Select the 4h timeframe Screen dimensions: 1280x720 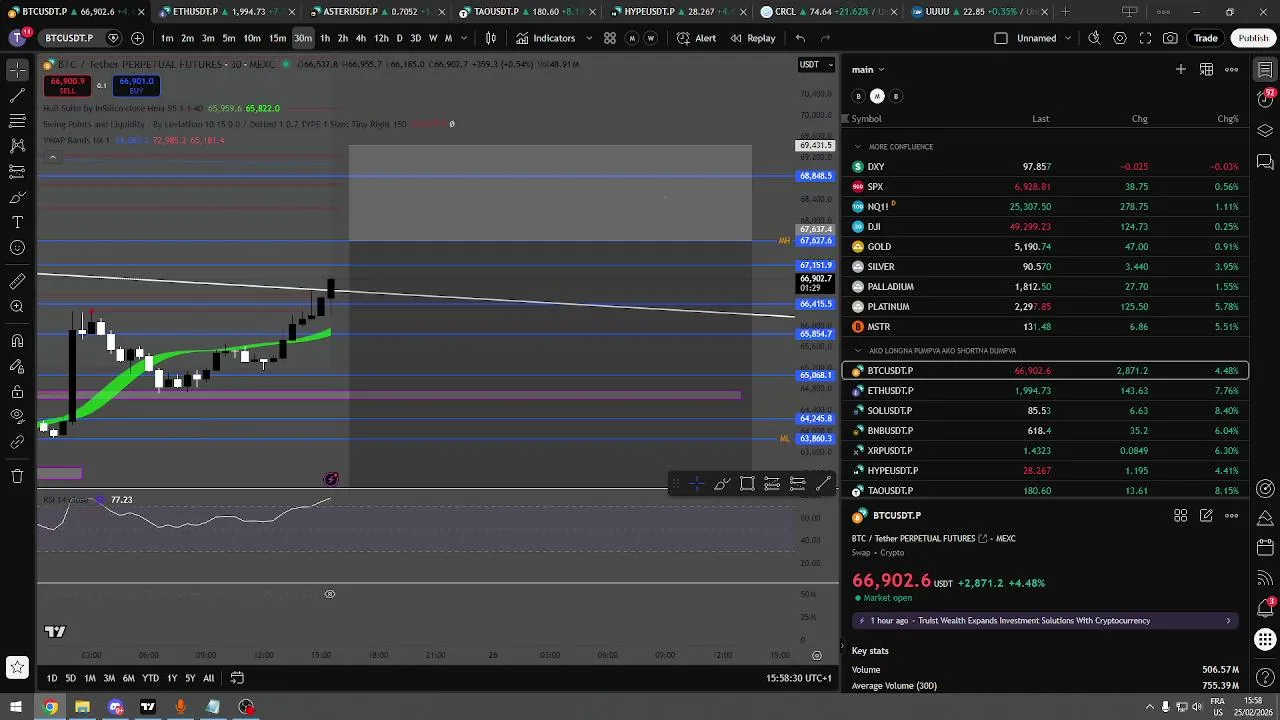coord(361,38)
